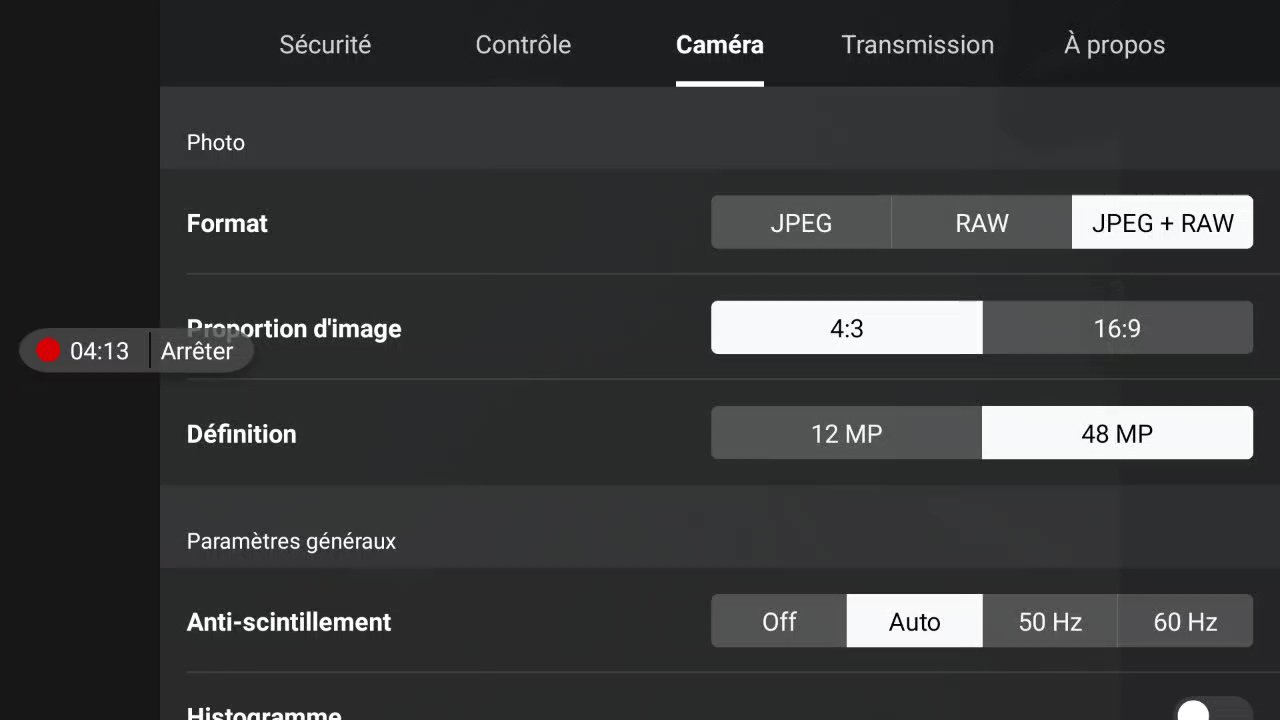Select JPEG + RAW format option

coord(1162,222)
